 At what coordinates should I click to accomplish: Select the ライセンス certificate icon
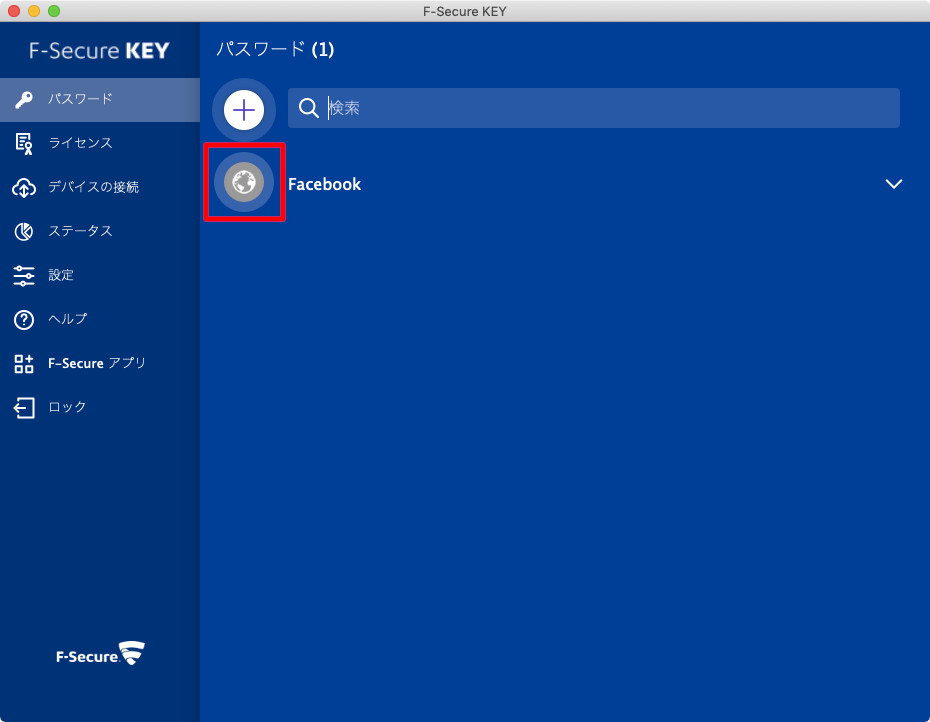(24, 143)
